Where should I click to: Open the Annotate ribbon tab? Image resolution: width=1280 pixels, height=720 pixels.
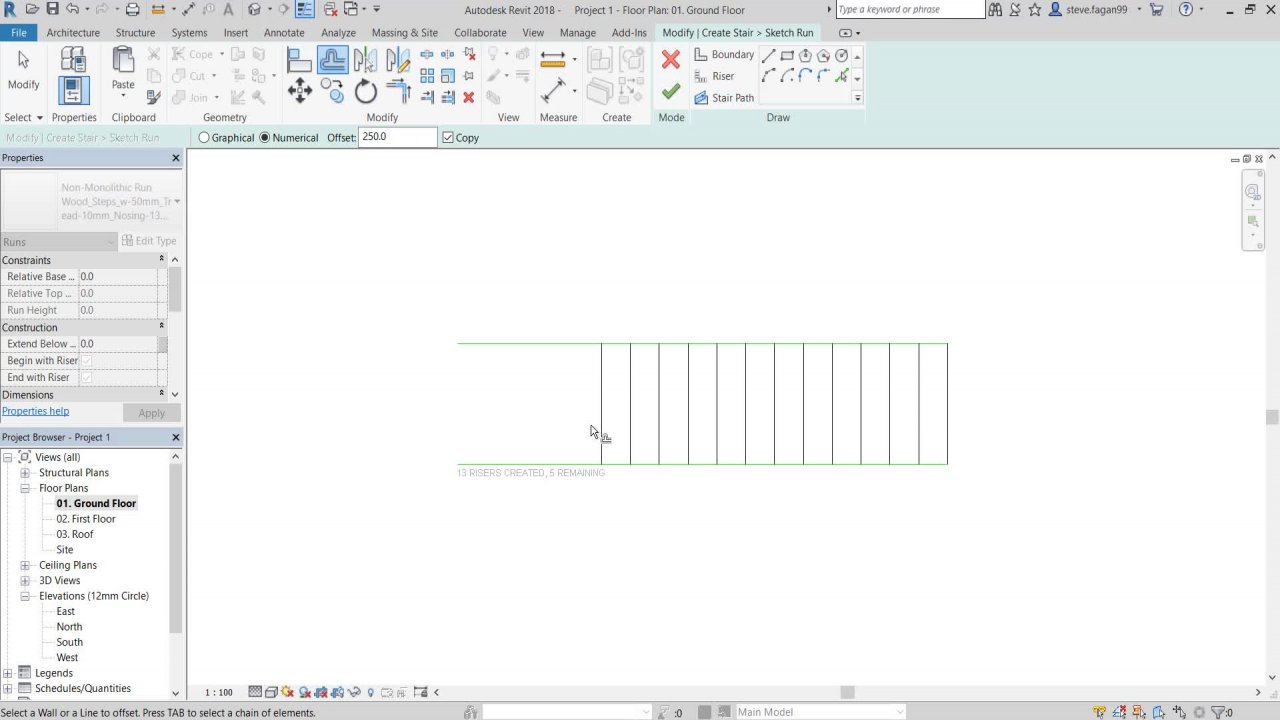click(284, 32)
